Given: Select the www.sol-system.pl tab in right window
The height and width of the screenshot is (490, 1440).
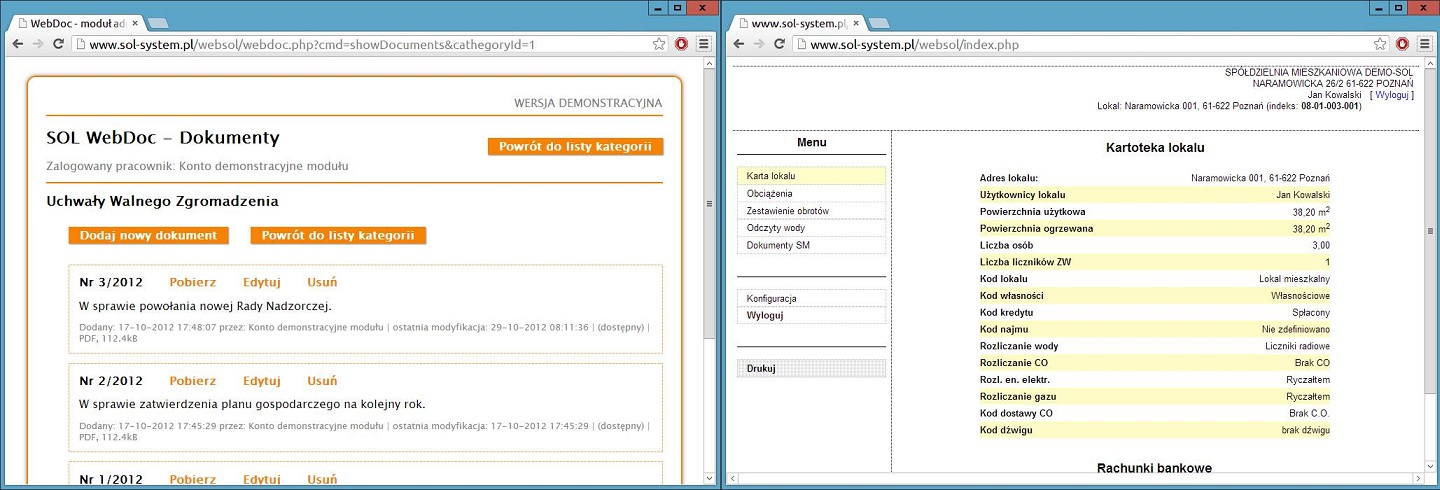Looking at the screenshot, I should [796, 22].
